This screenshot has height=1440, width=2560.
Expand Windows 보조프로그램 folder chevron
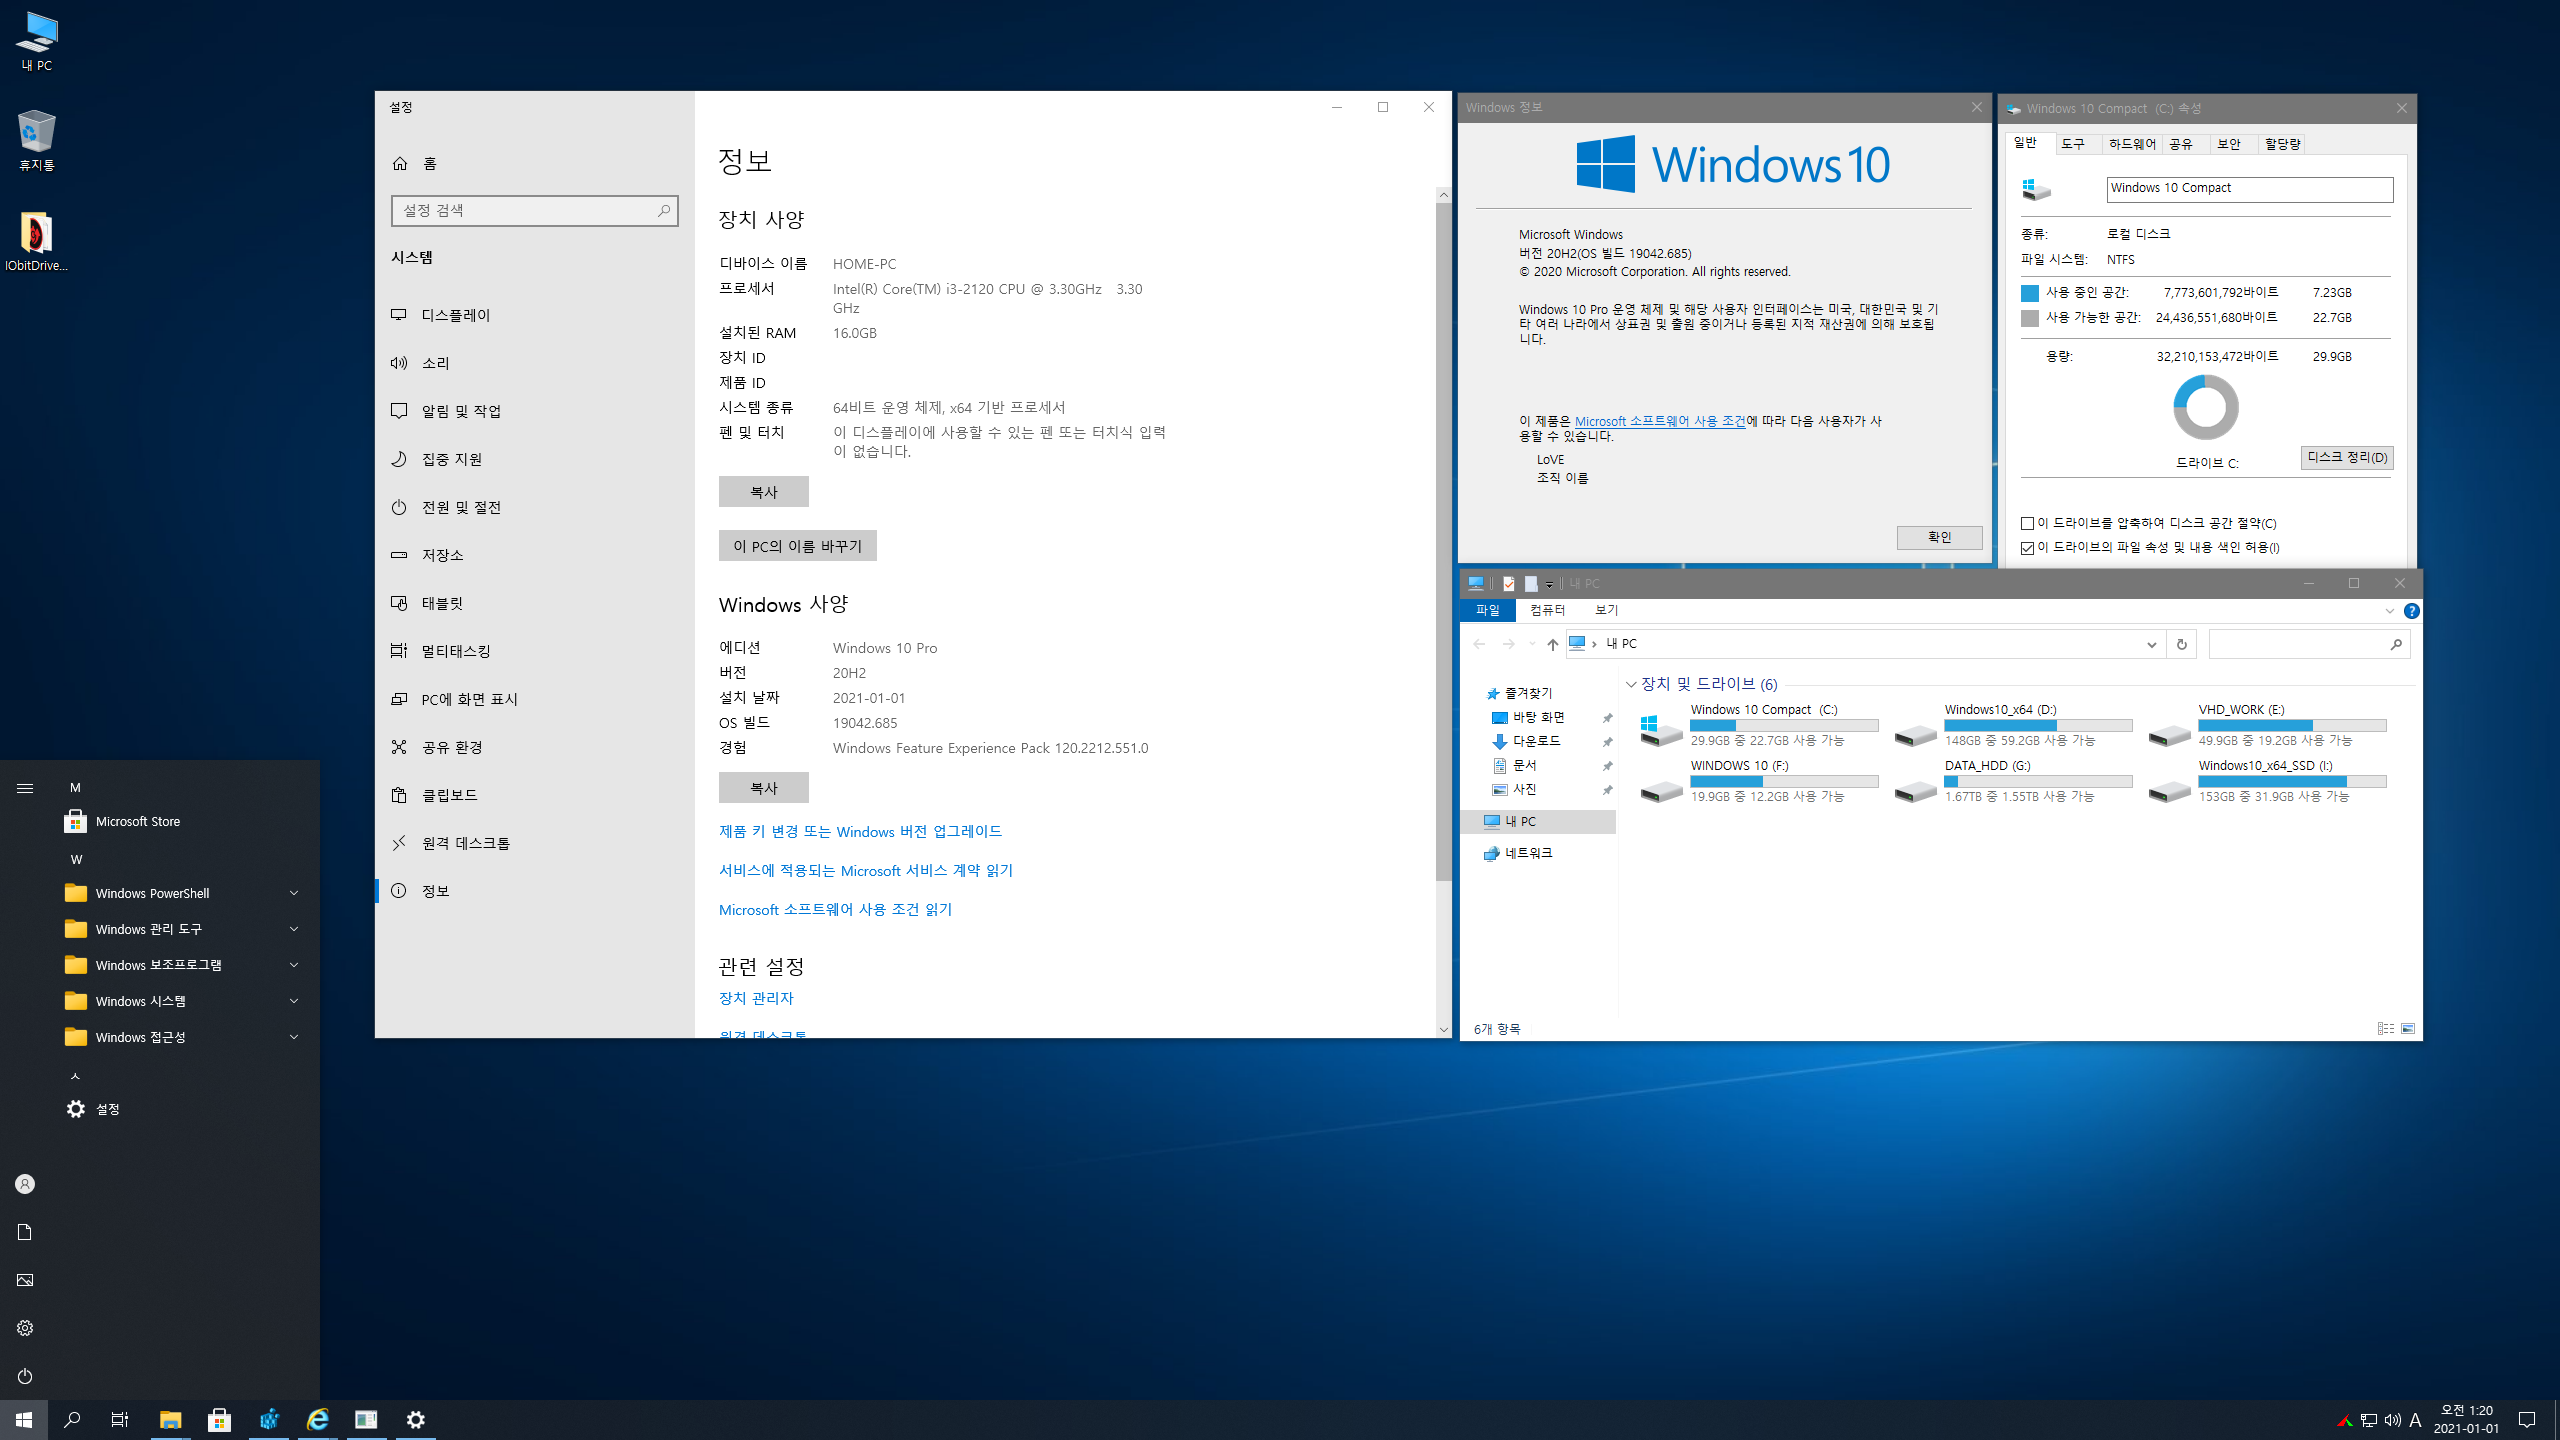coord(294,965)
